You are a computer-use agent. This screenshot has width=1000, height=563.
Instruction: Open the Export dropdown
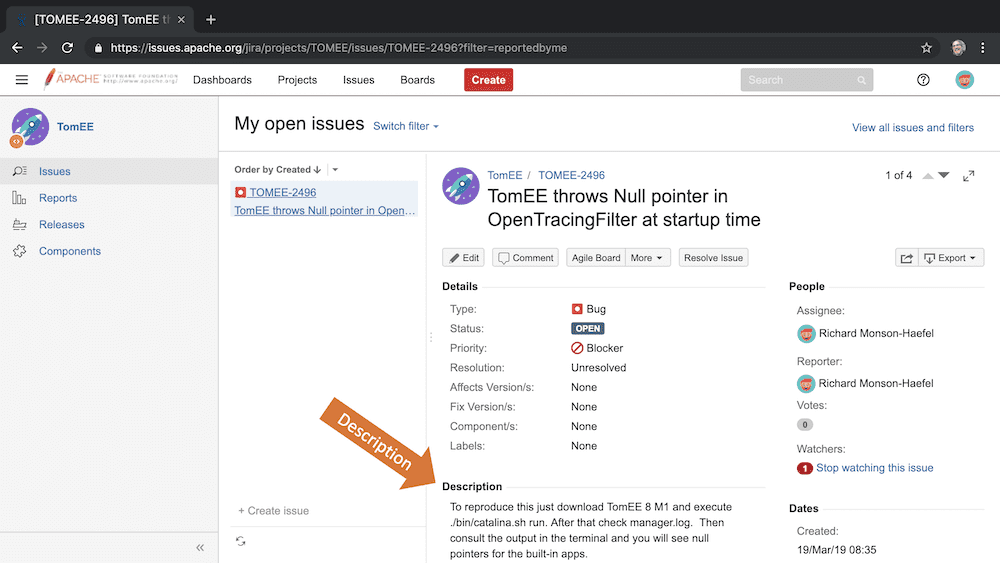coord(951,258)
